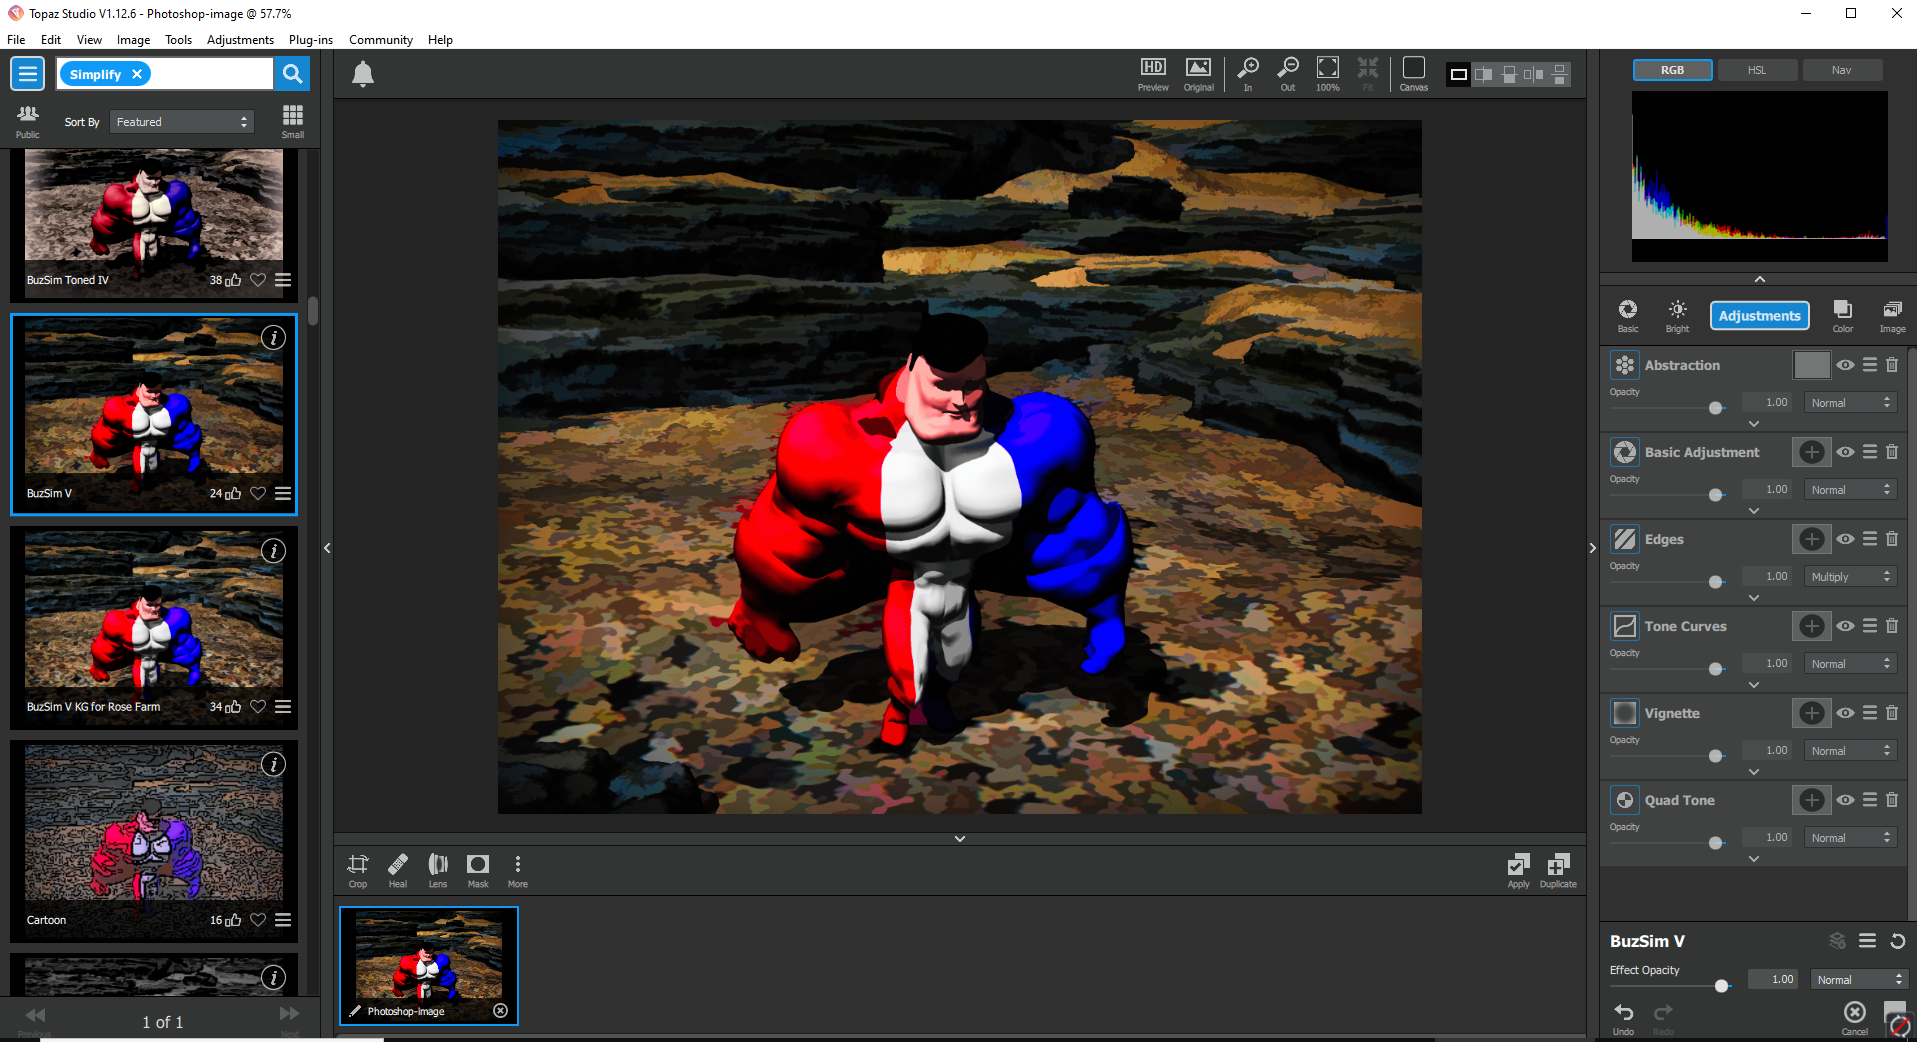1917x1042 pixels.
Task: Expand the Vignette adjustment settings
Action: click(x=1754, y=772)
